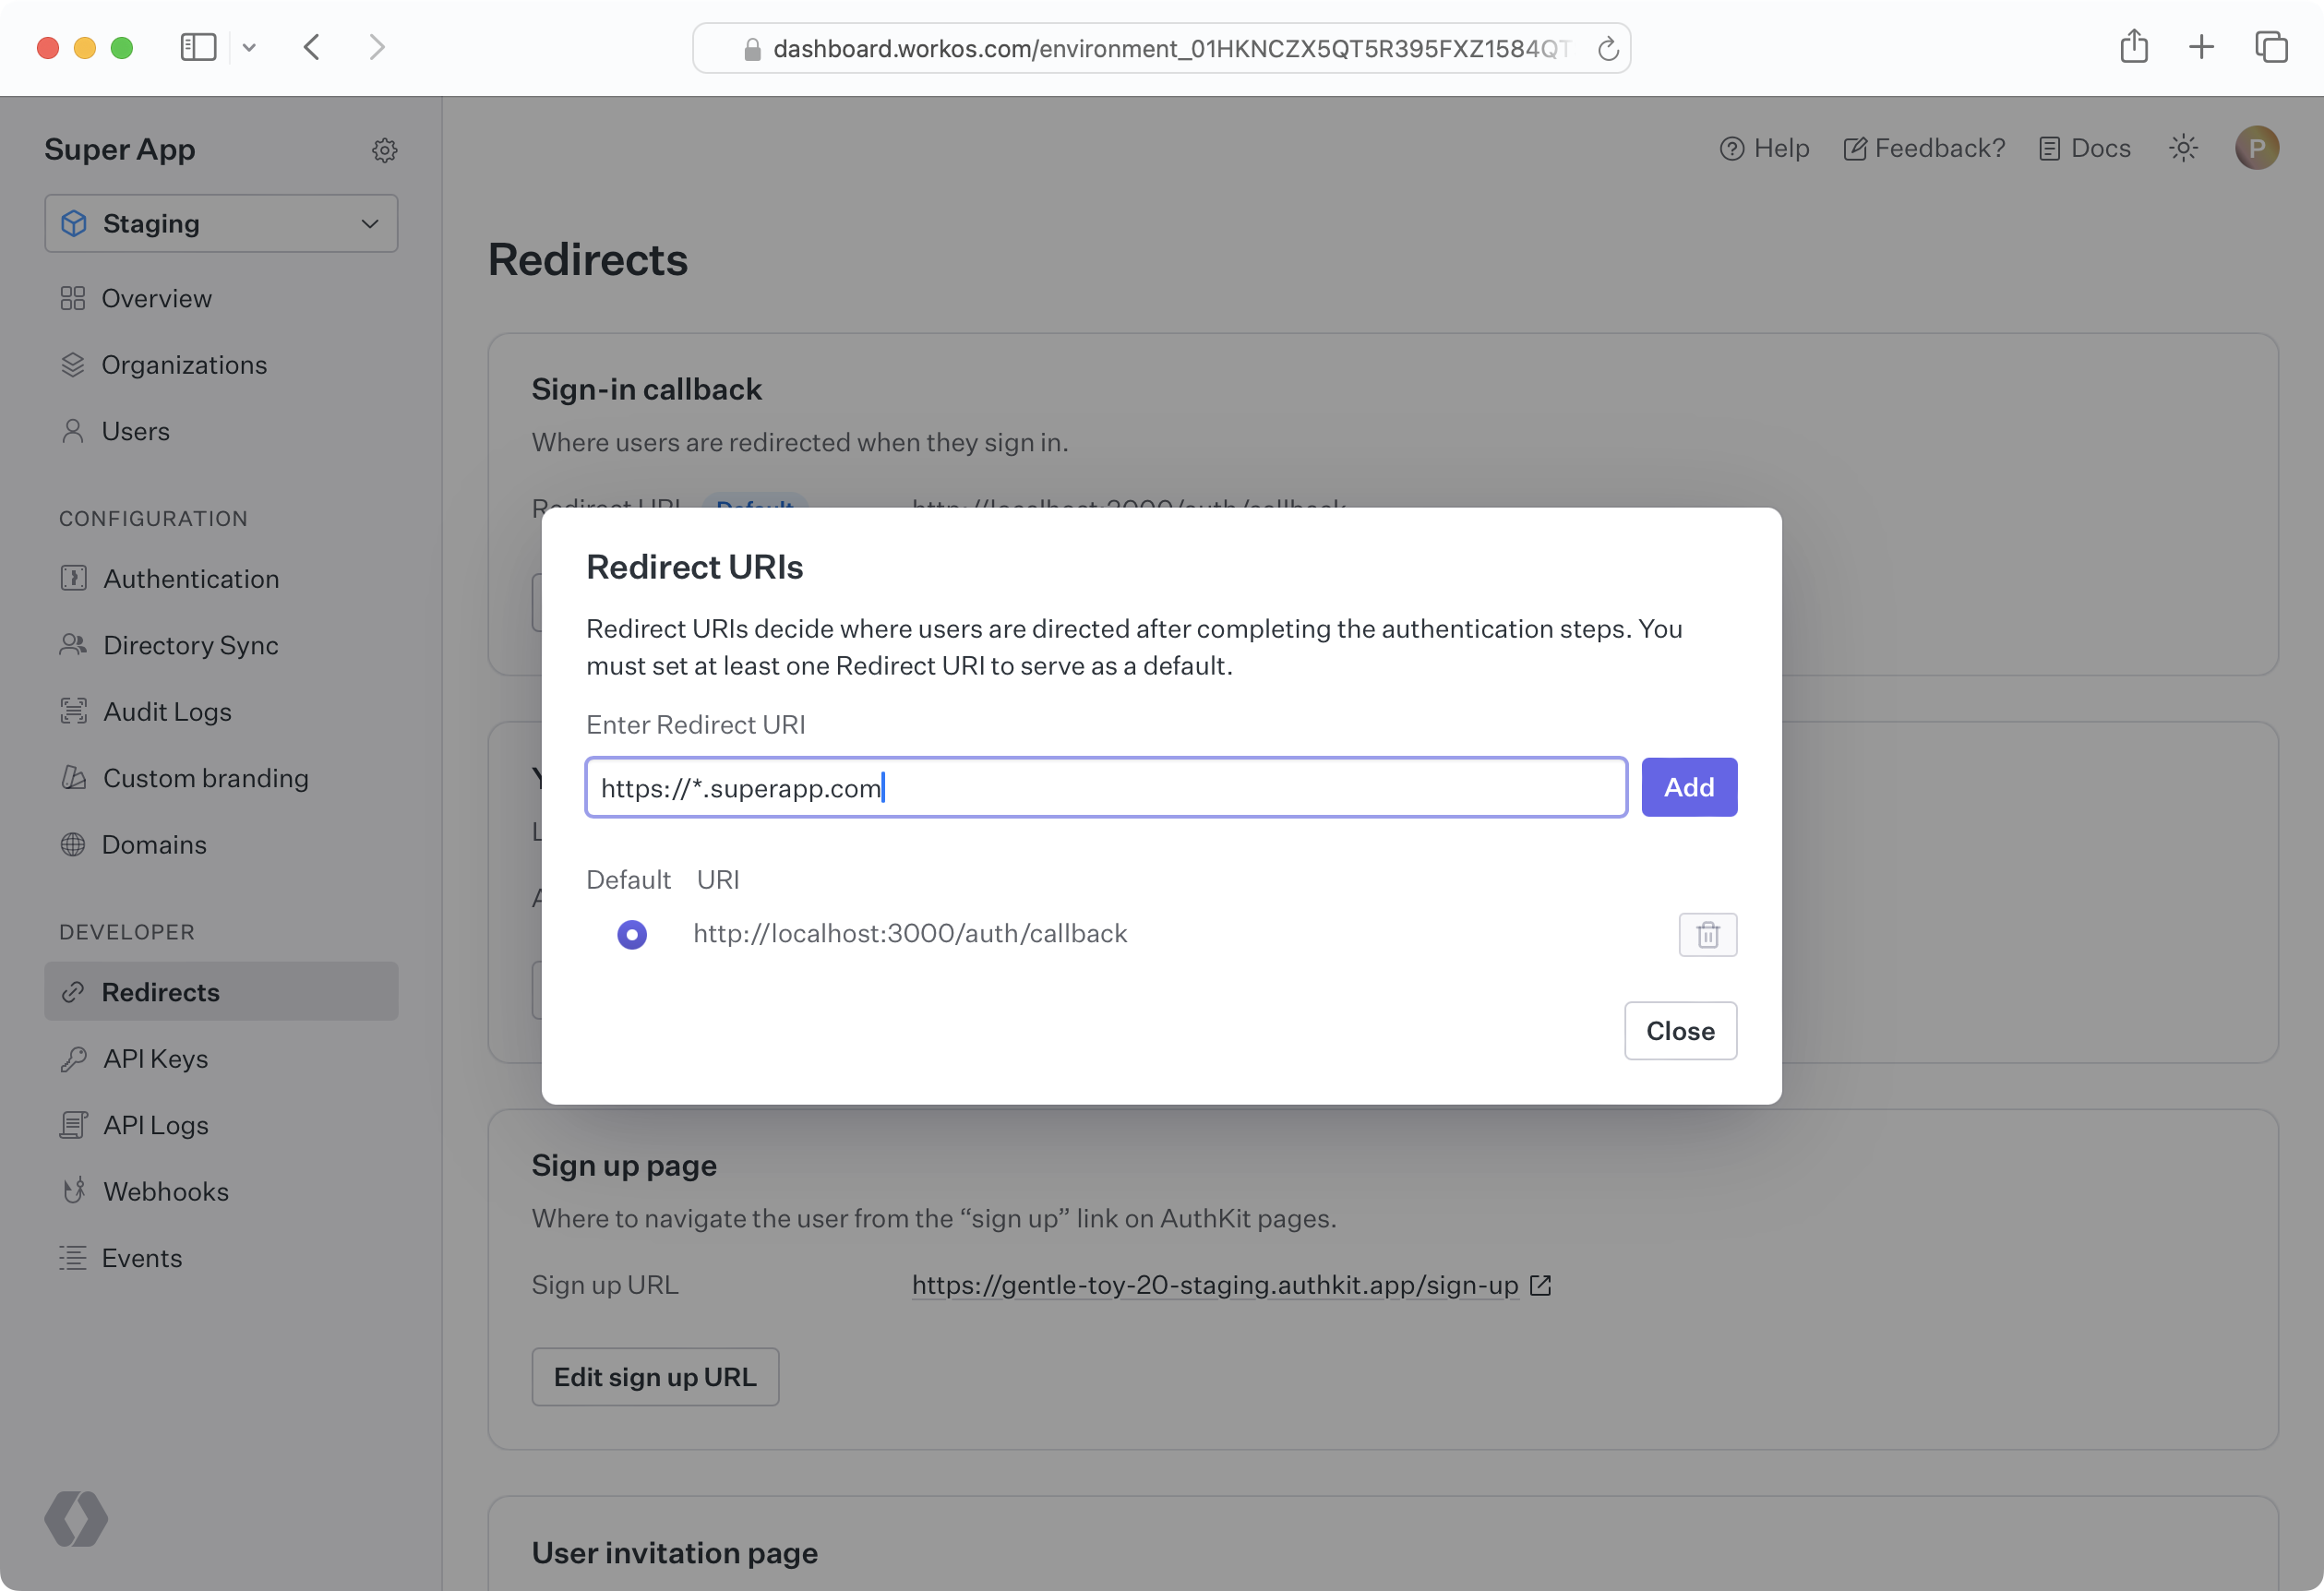2324x1591 pixels.
Task: Open the Super App settings gear icon
Action: (385, 149)
